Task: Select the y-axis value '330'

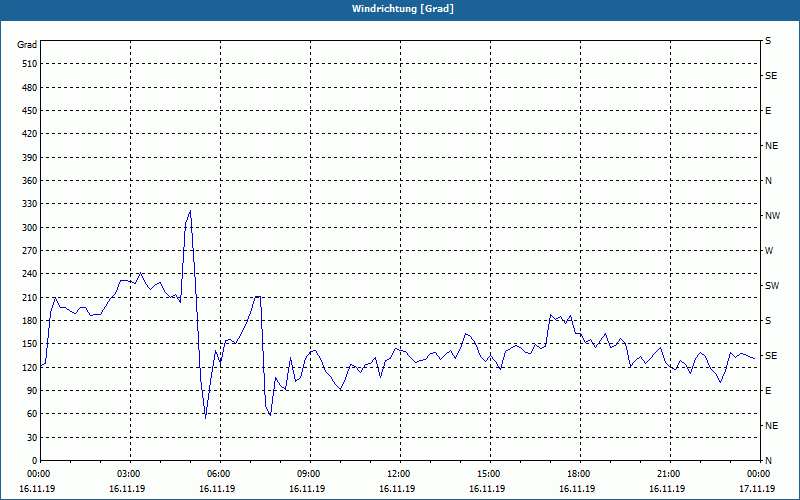Action: coord(30,204)
